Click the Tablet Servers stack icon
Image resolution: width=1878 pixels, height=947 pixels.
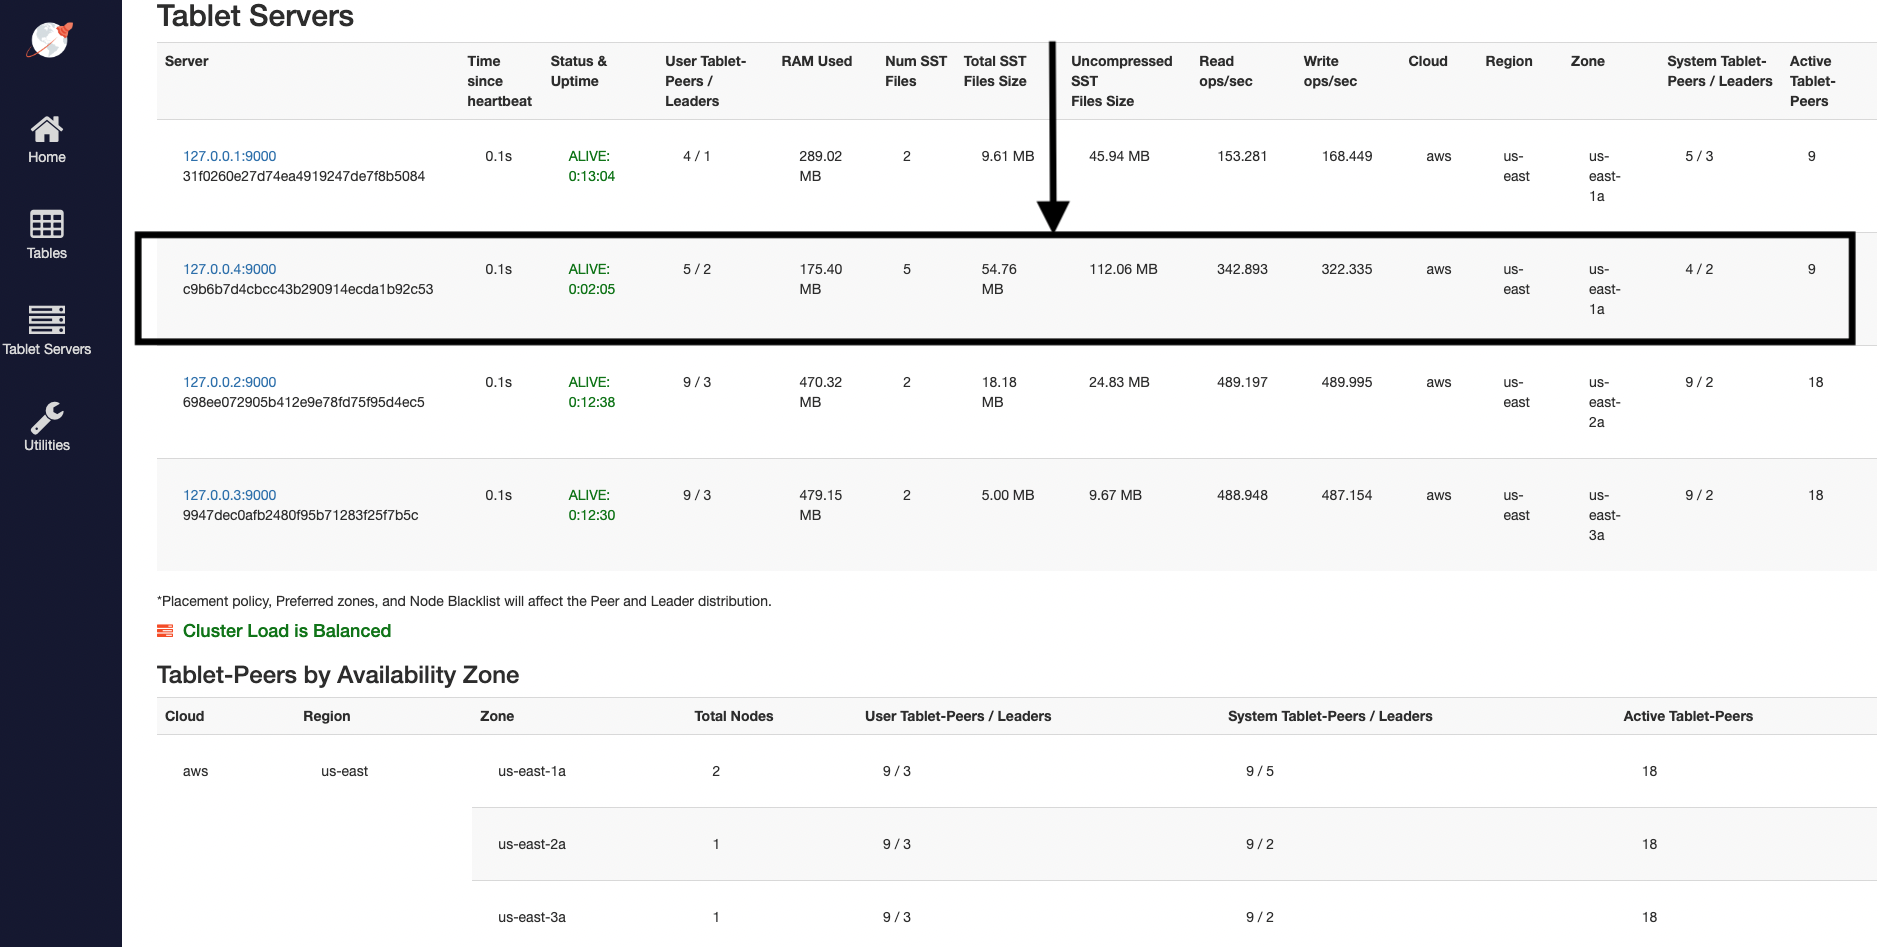tap(46, 321)
